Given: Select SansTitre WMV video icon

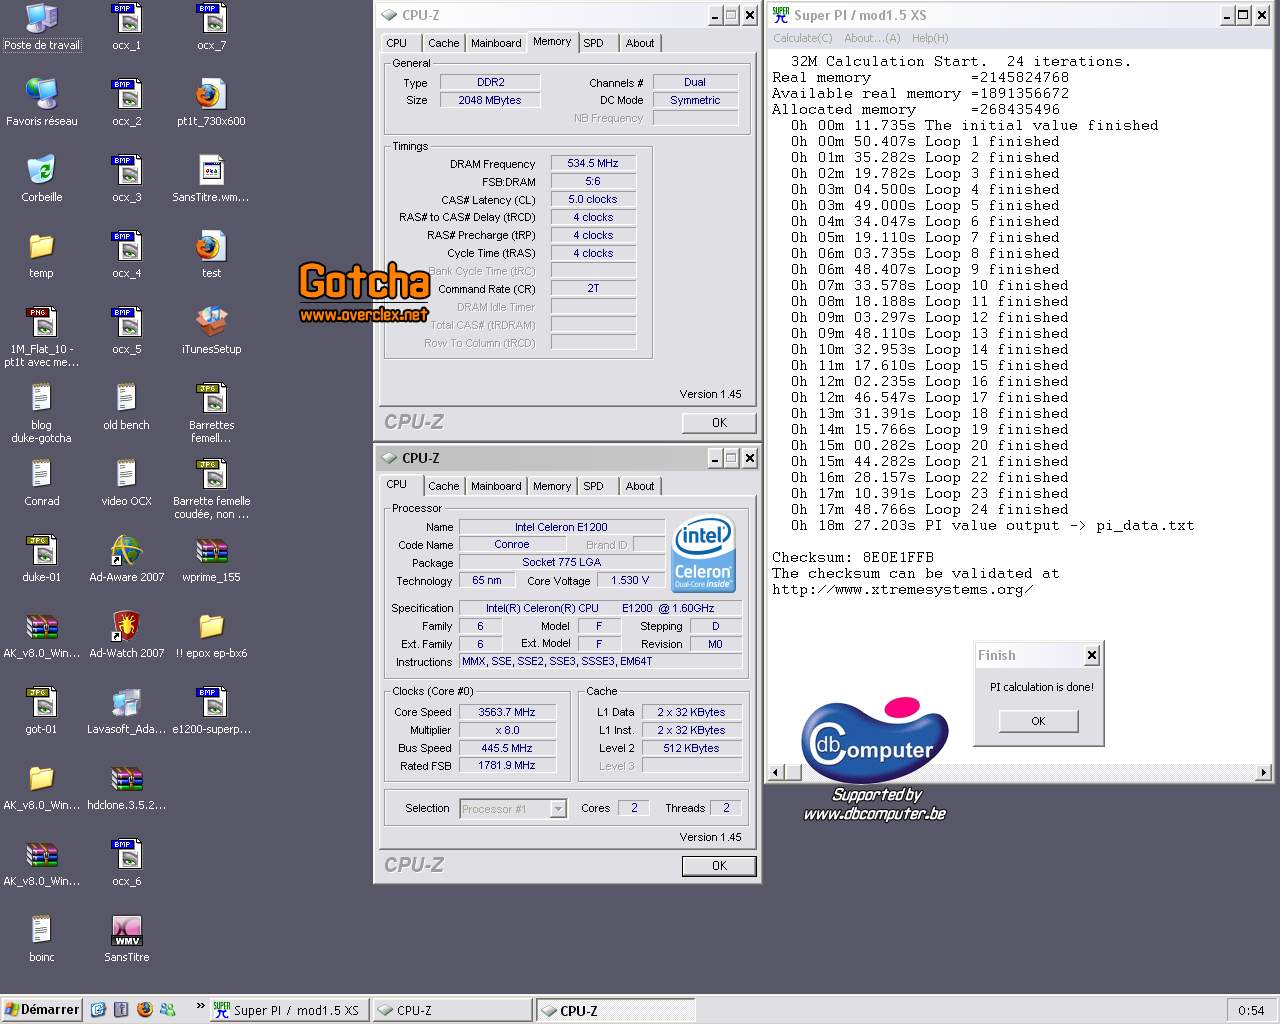Looking at the screenshot, I should click(126, 939).
